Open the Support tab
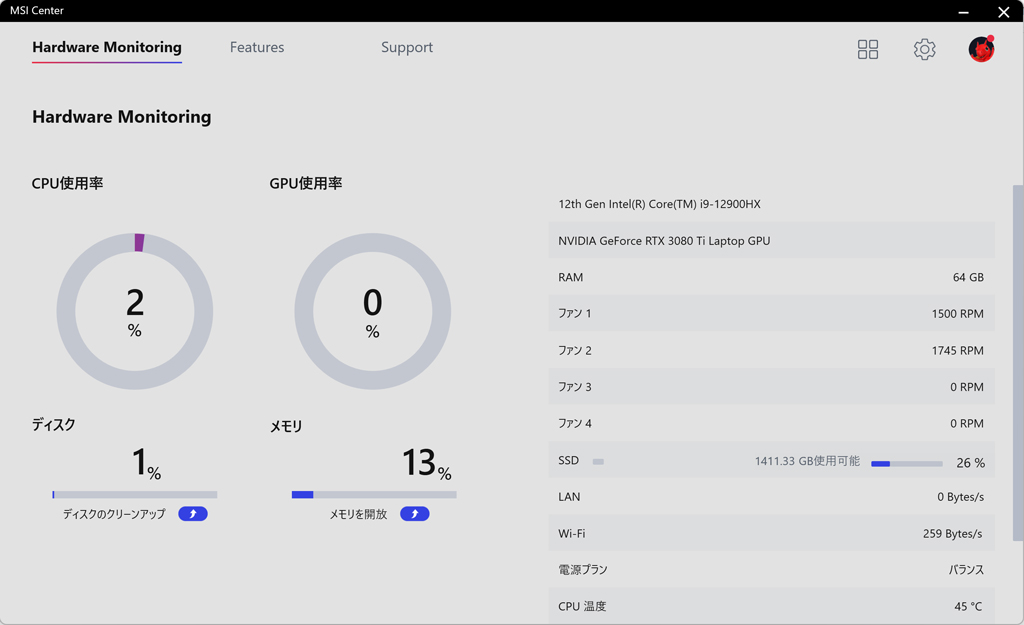 [407, 47]
